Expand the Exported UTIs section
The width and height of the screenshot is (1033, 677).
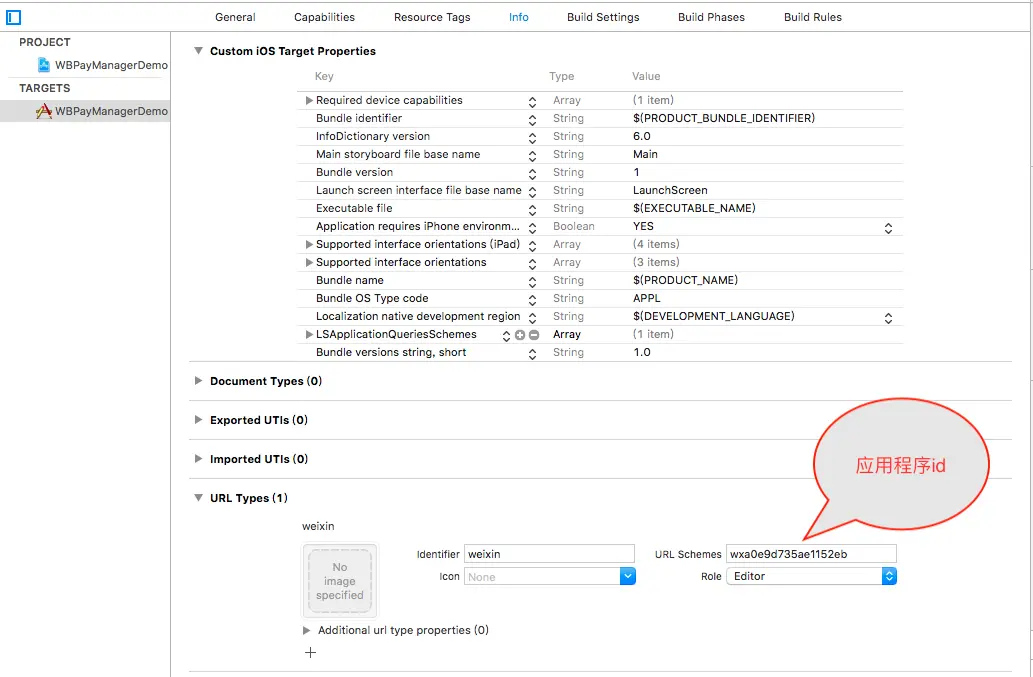[x=198, y=420]
